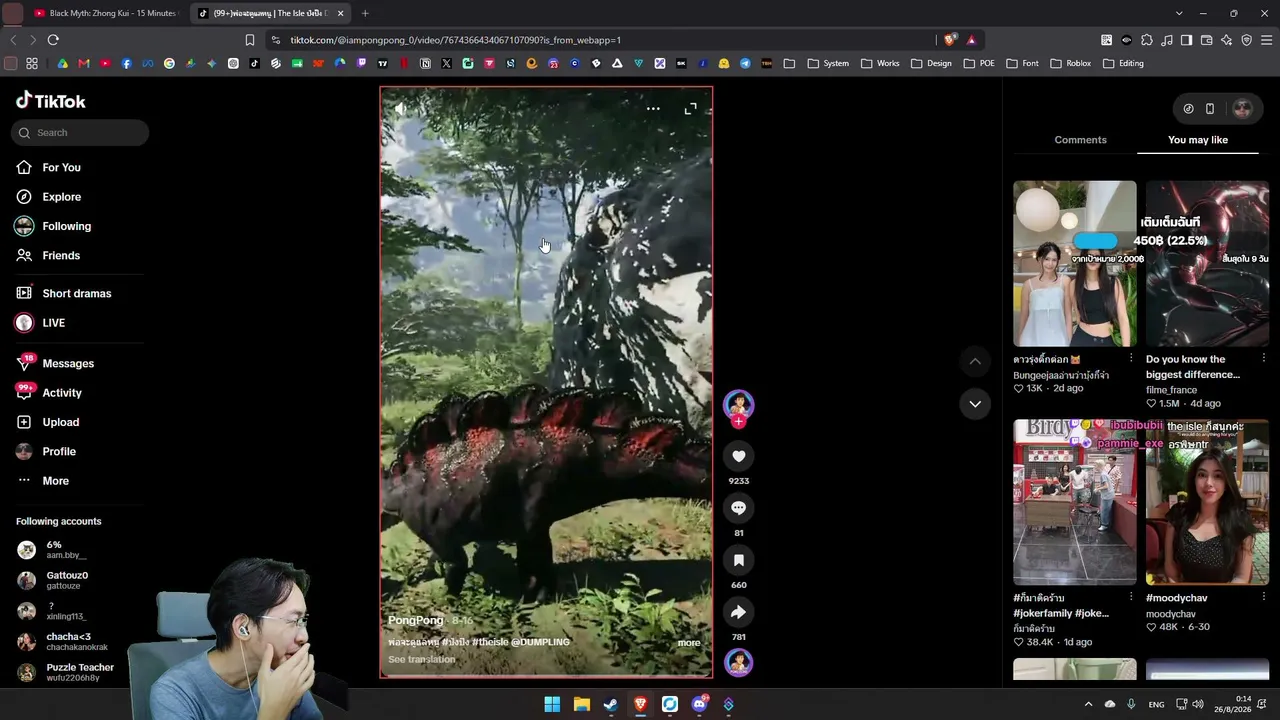
Task: Open options for the Bungeejaa video card
Action: coord(1131,359)
